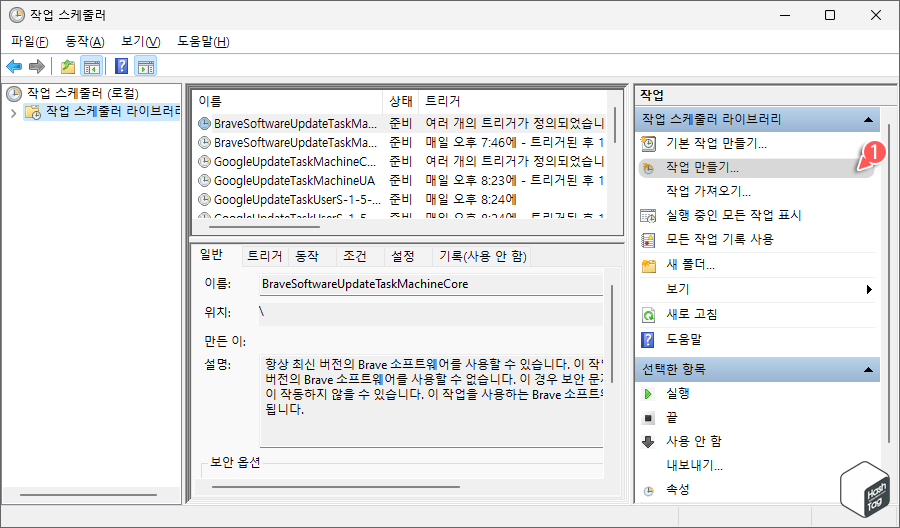Click the 실행 중인 모든 작업 표시 icon
The image size is (900, 528).
(x=648, y=216)
